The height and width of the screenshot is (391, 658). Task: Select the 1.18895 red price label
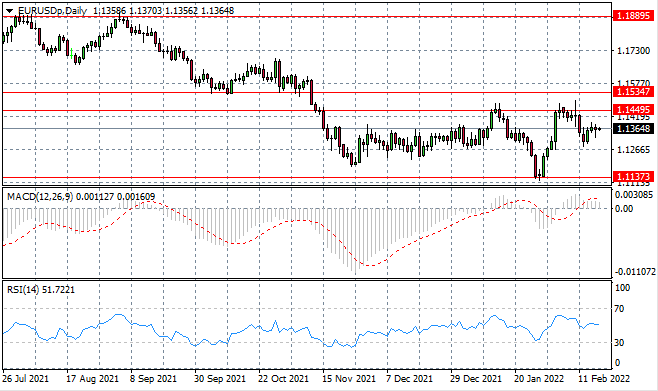coord(634,16)
